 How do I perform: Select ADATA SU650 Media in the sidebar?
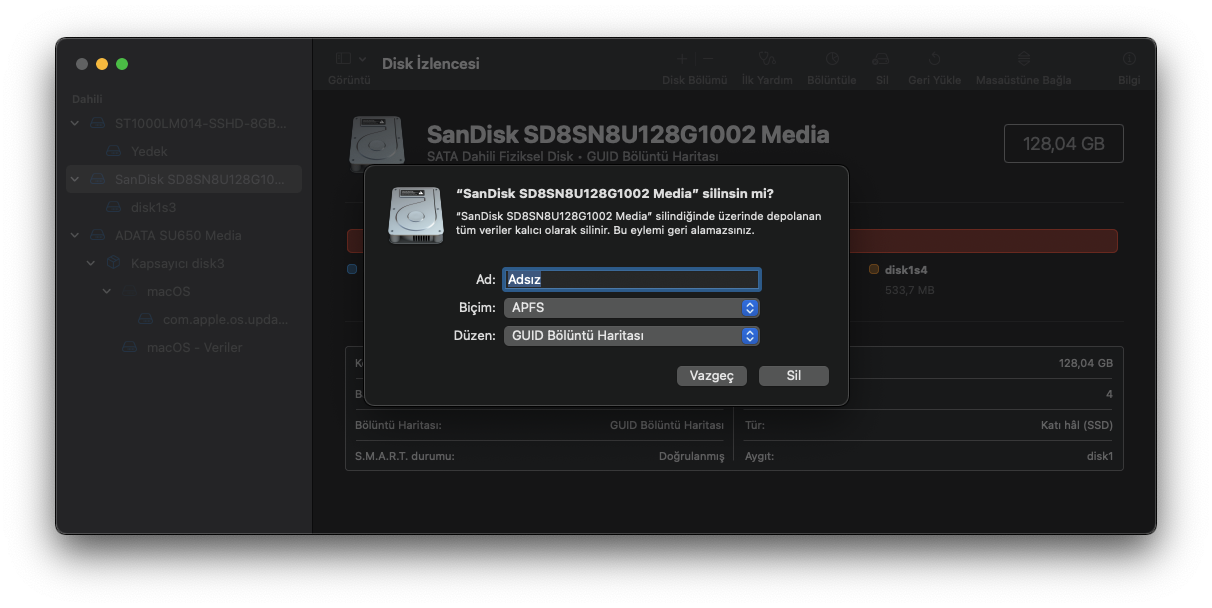click(x=184, y=235)
